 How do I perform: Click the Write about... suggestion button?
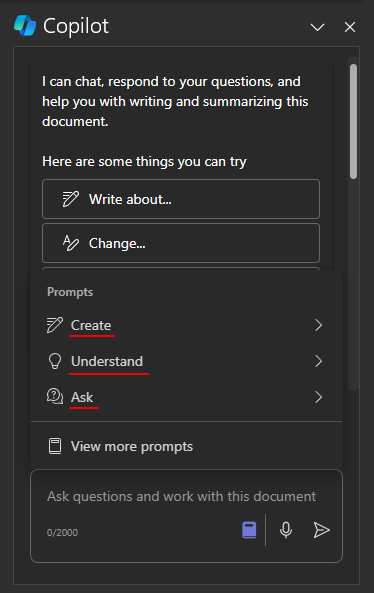coord(181,199)
